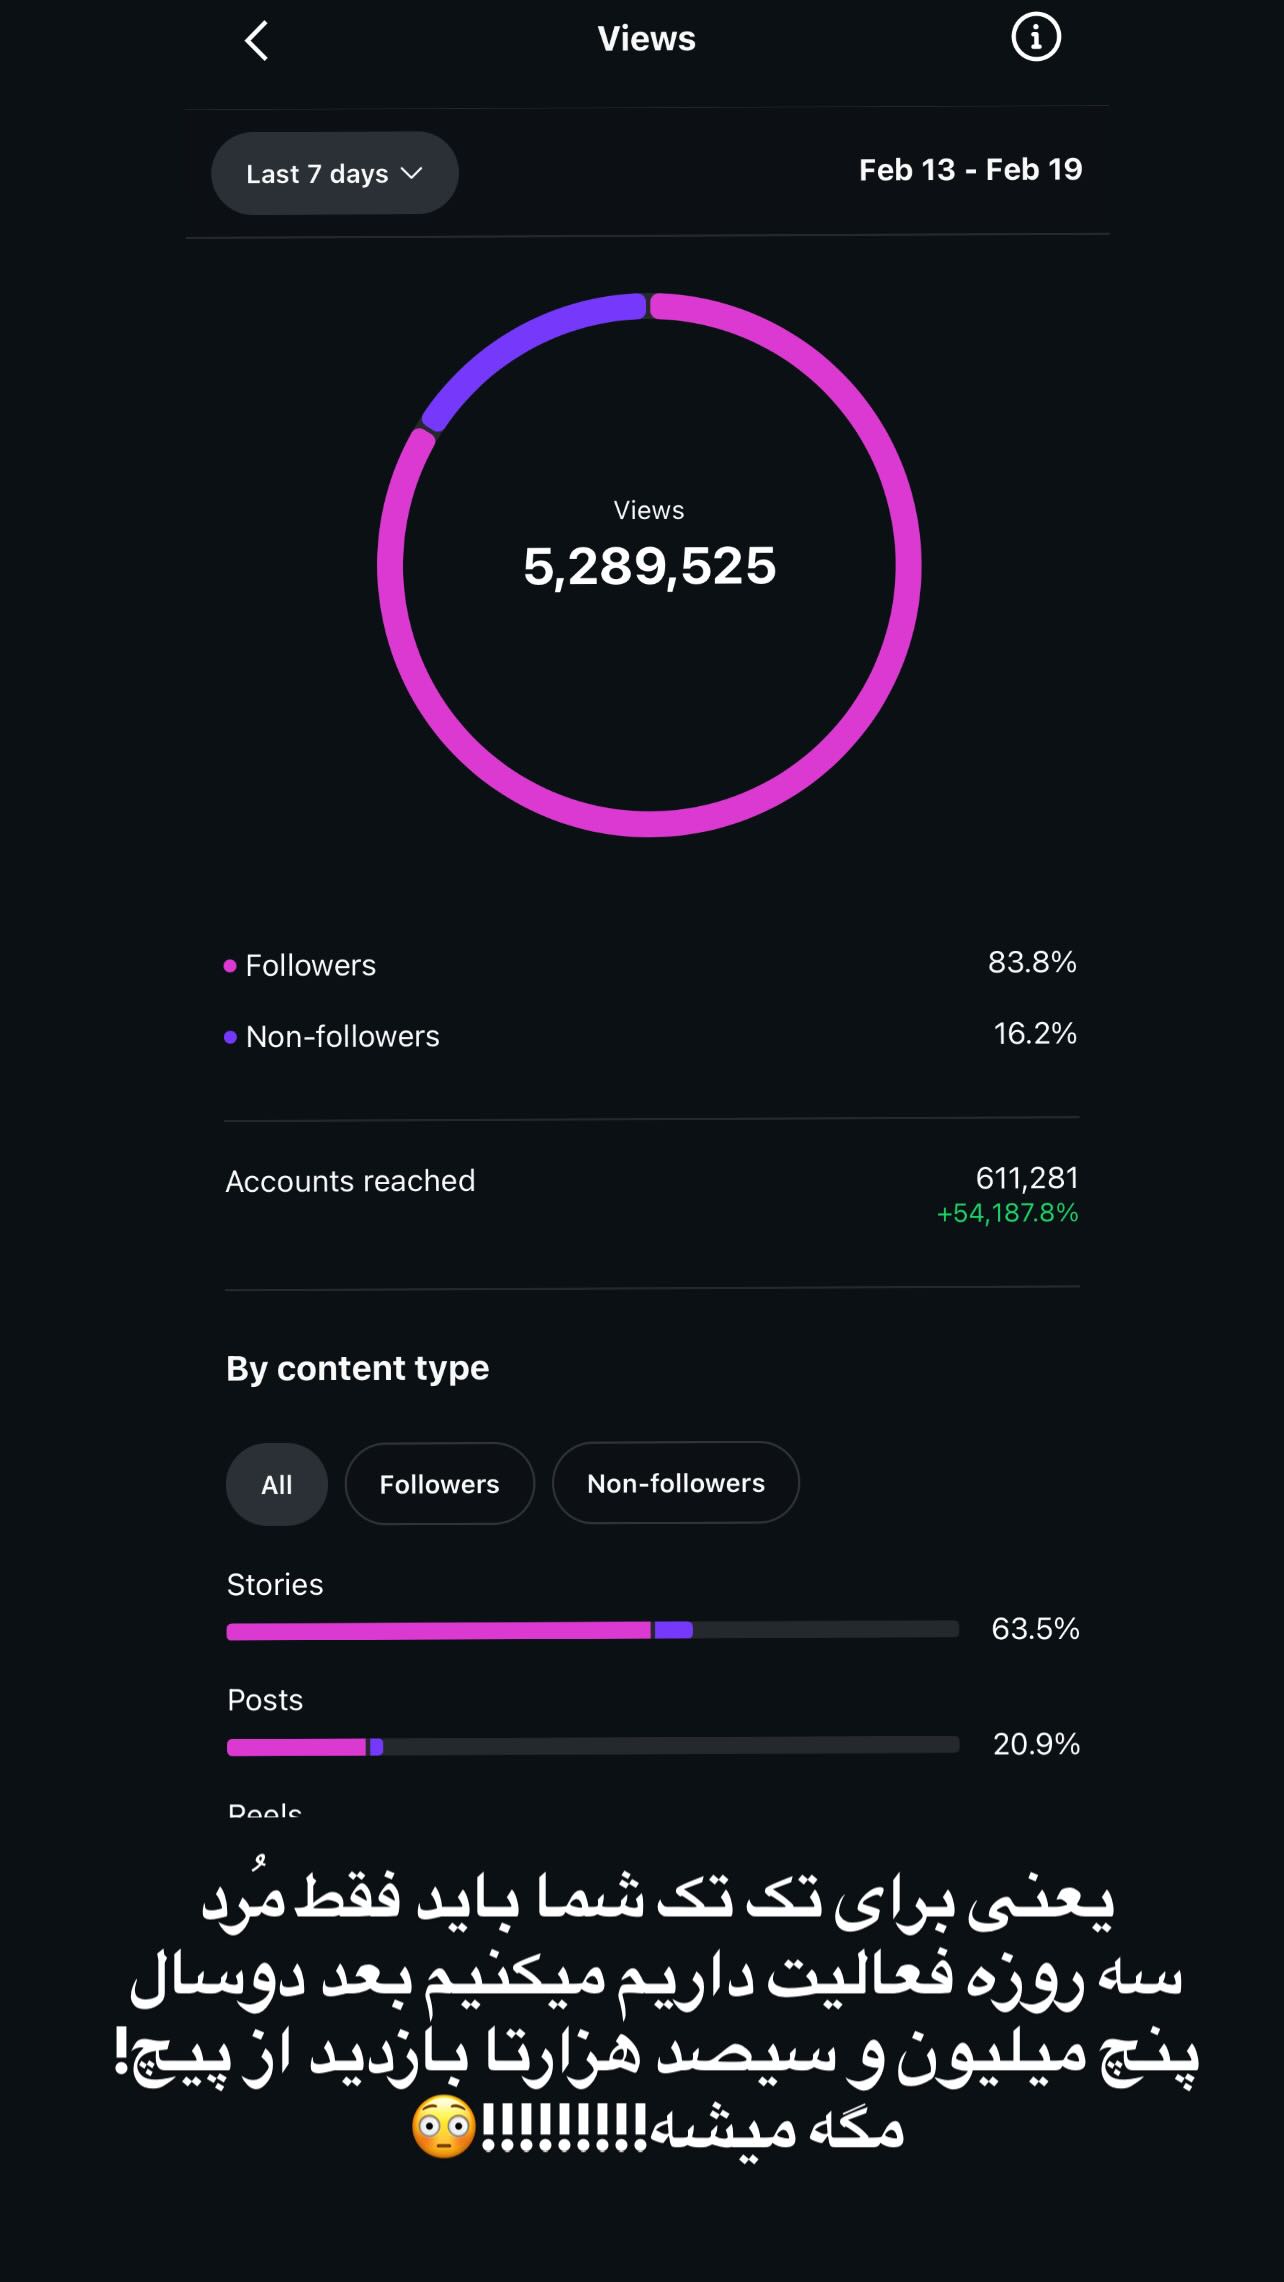Tap the Non-followers 16.2% legend row
1284x2282 pixels.
click(652, 1036)
